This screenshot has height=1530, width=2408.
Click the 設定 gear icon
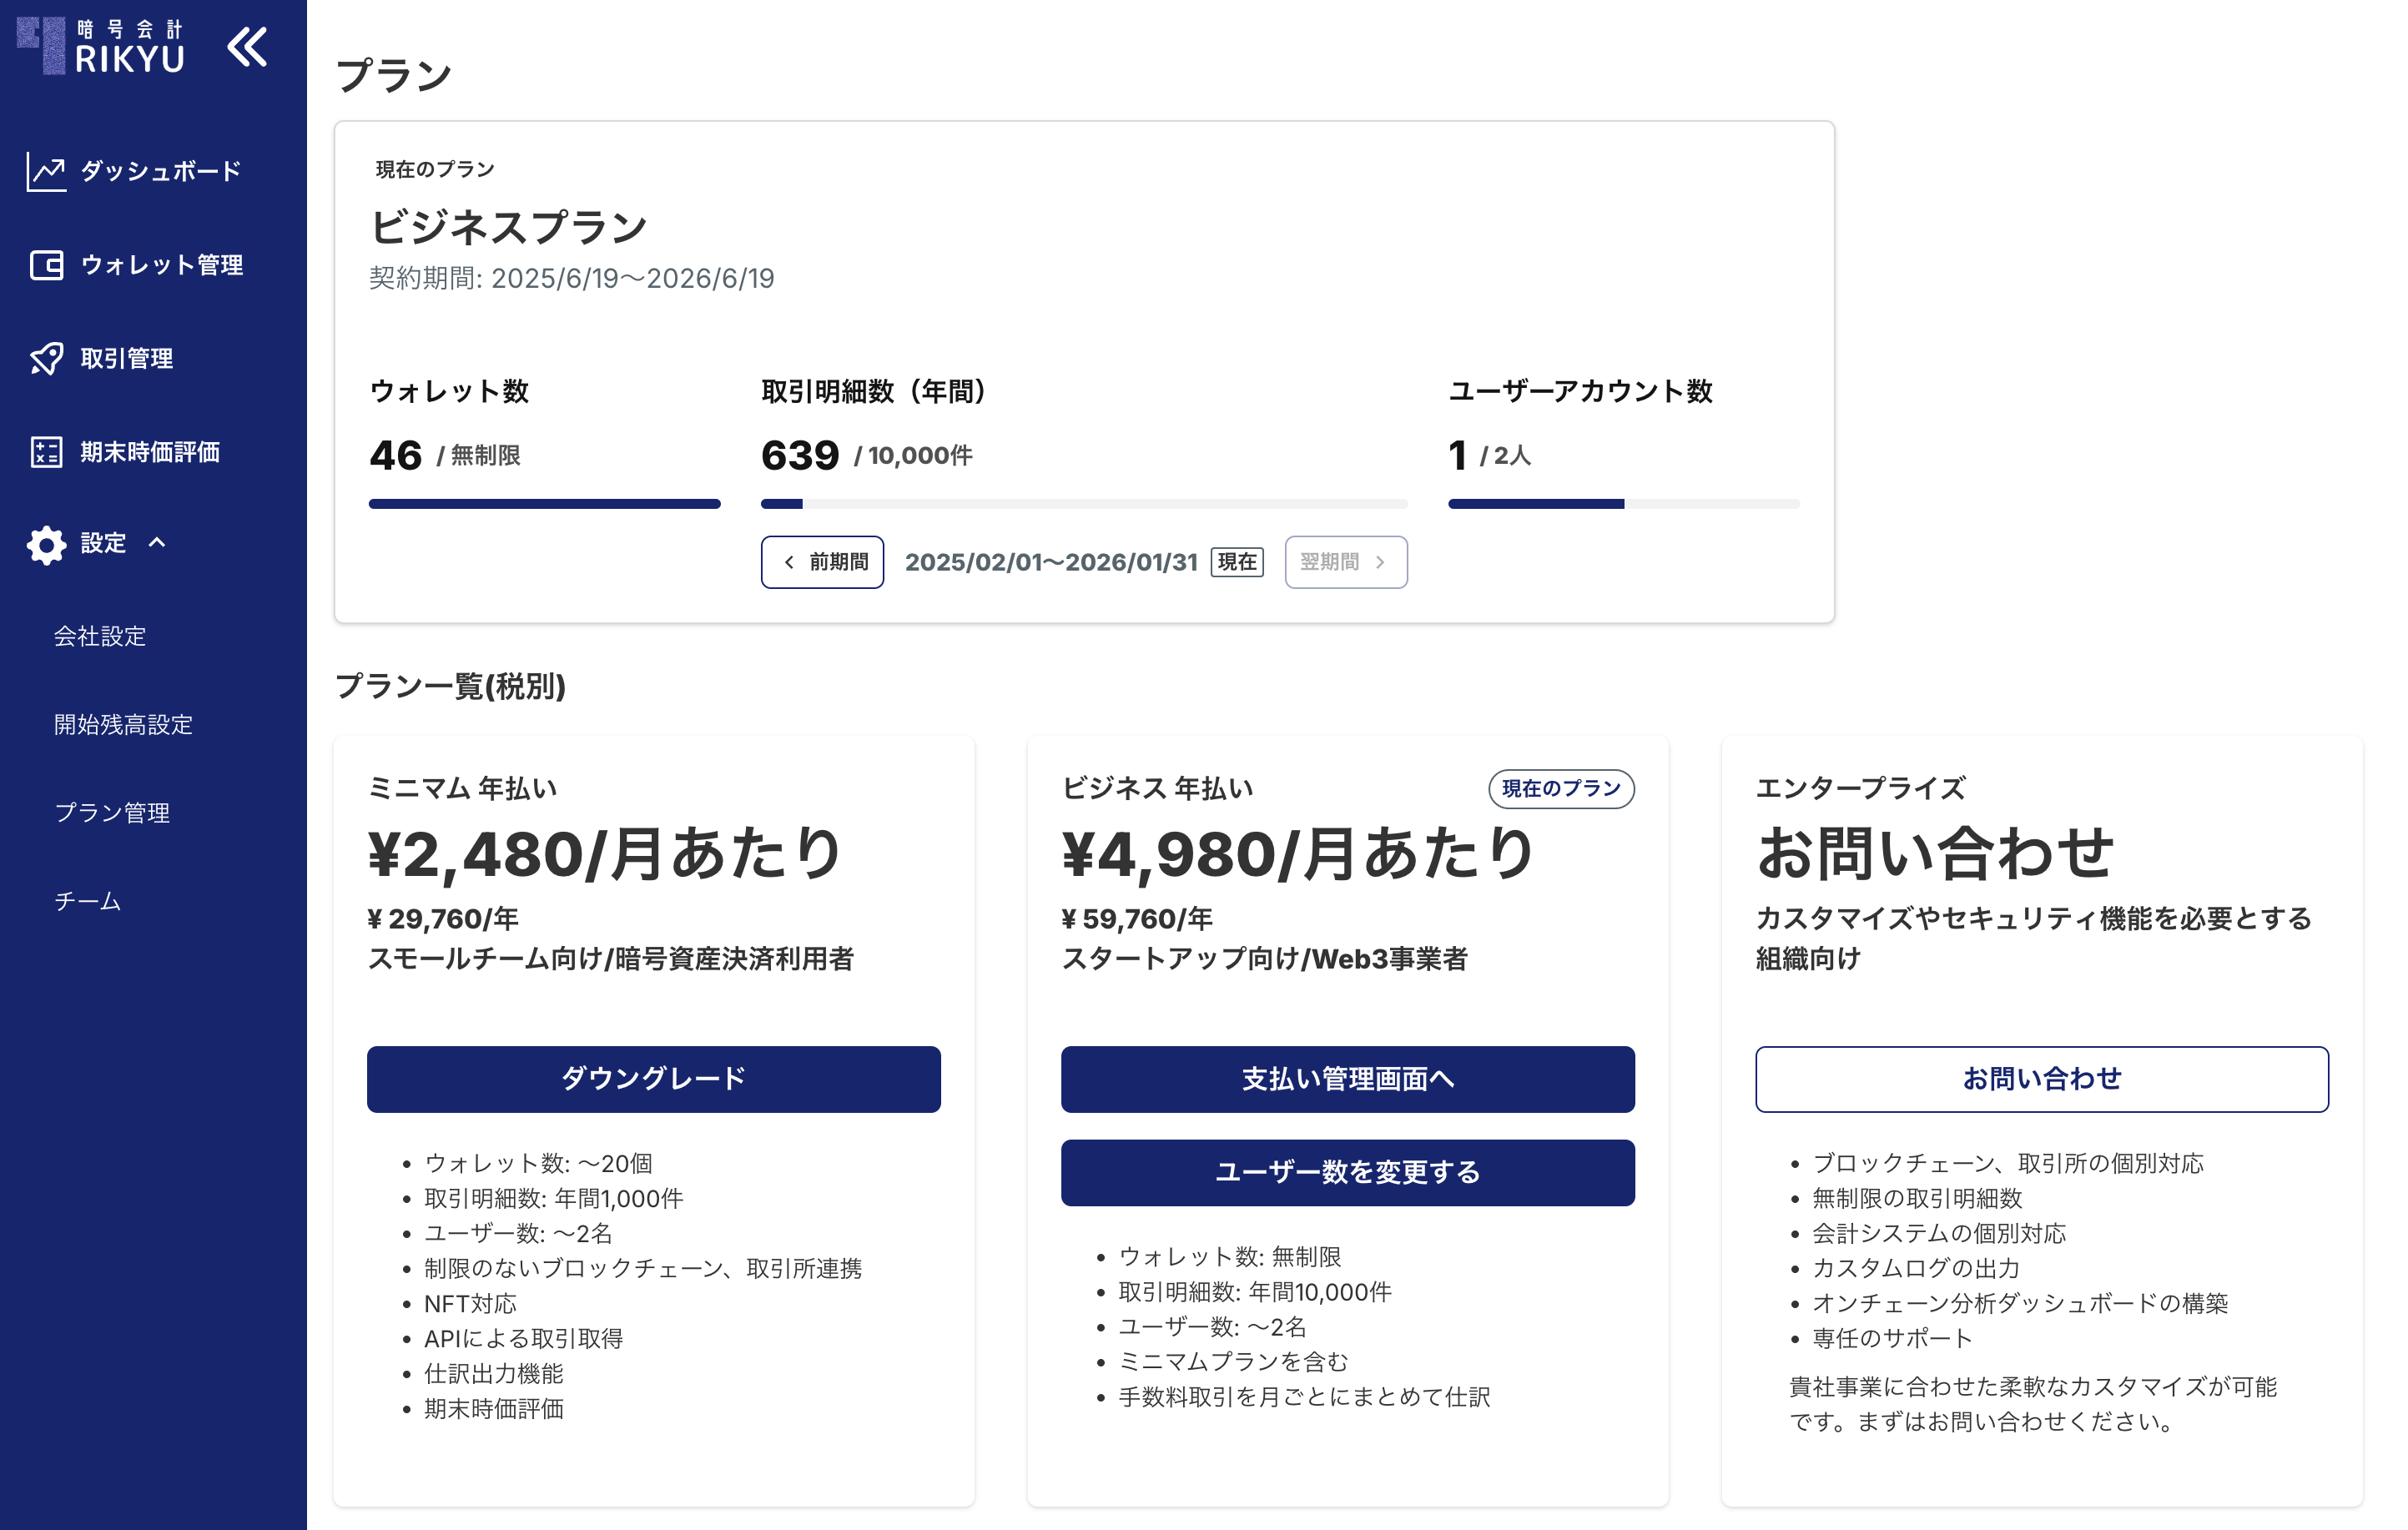[x=46, y=544]
